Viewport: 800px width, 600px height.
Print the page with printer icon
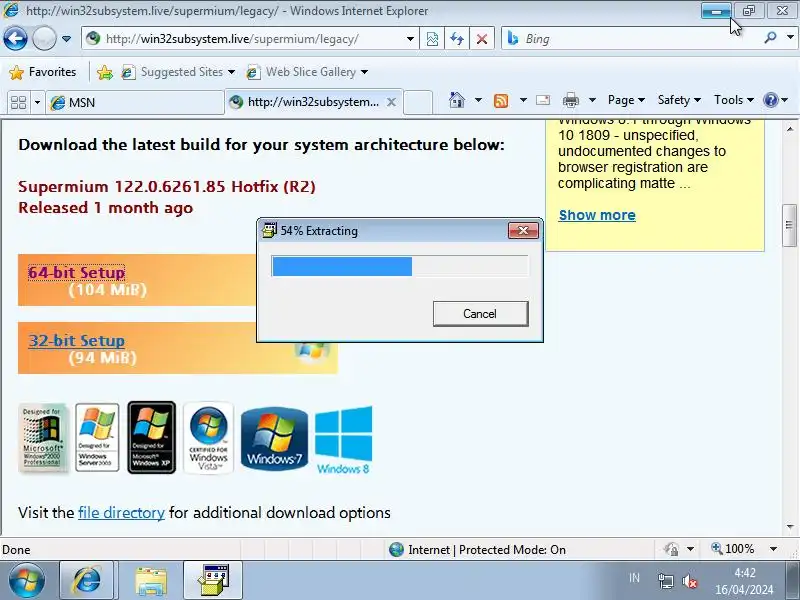click(570, 100)
